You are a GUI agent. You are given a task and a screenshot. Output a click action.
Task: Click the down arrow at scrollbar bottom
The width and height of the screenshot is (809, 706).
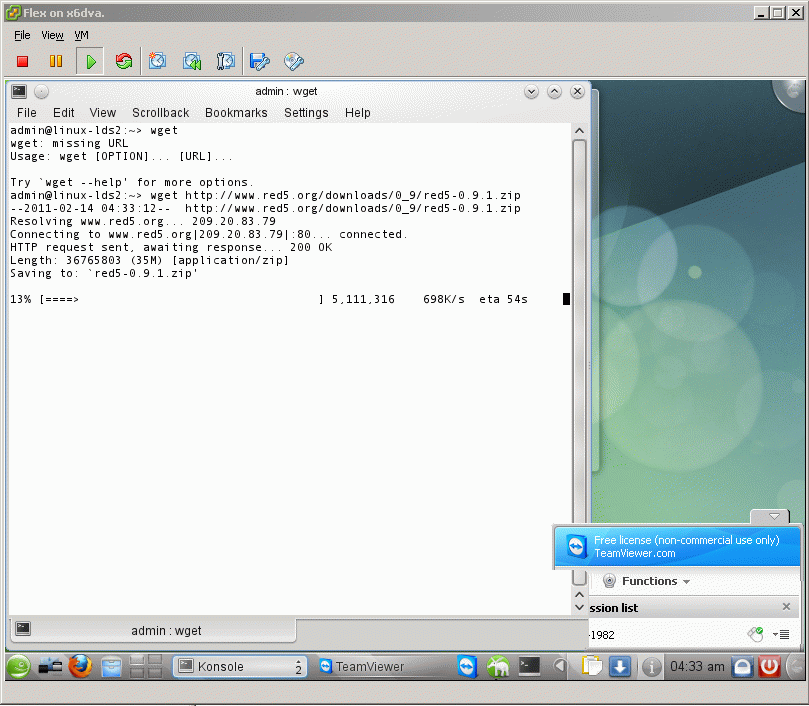pyautogui.click(x=579, y=607)
